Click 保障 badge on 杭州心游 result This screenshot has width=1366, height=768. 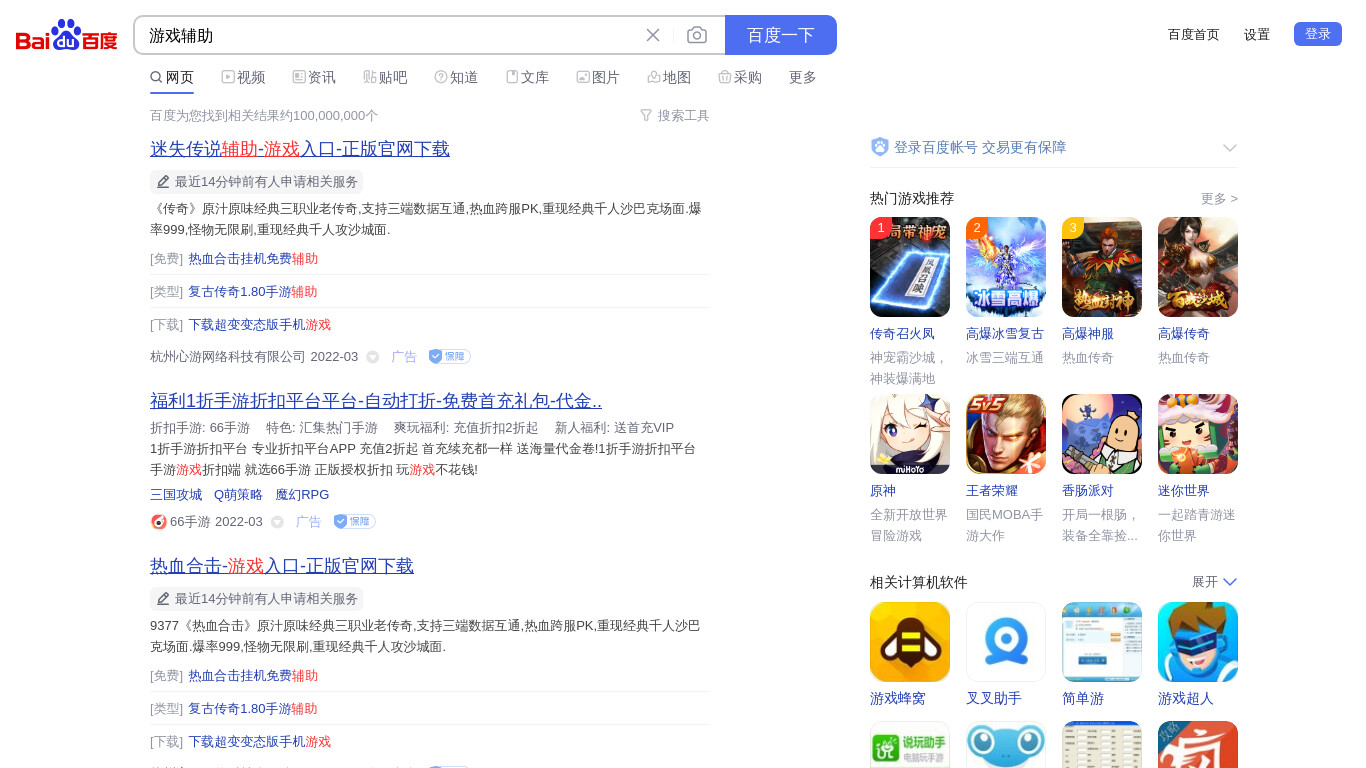point(449,356)
